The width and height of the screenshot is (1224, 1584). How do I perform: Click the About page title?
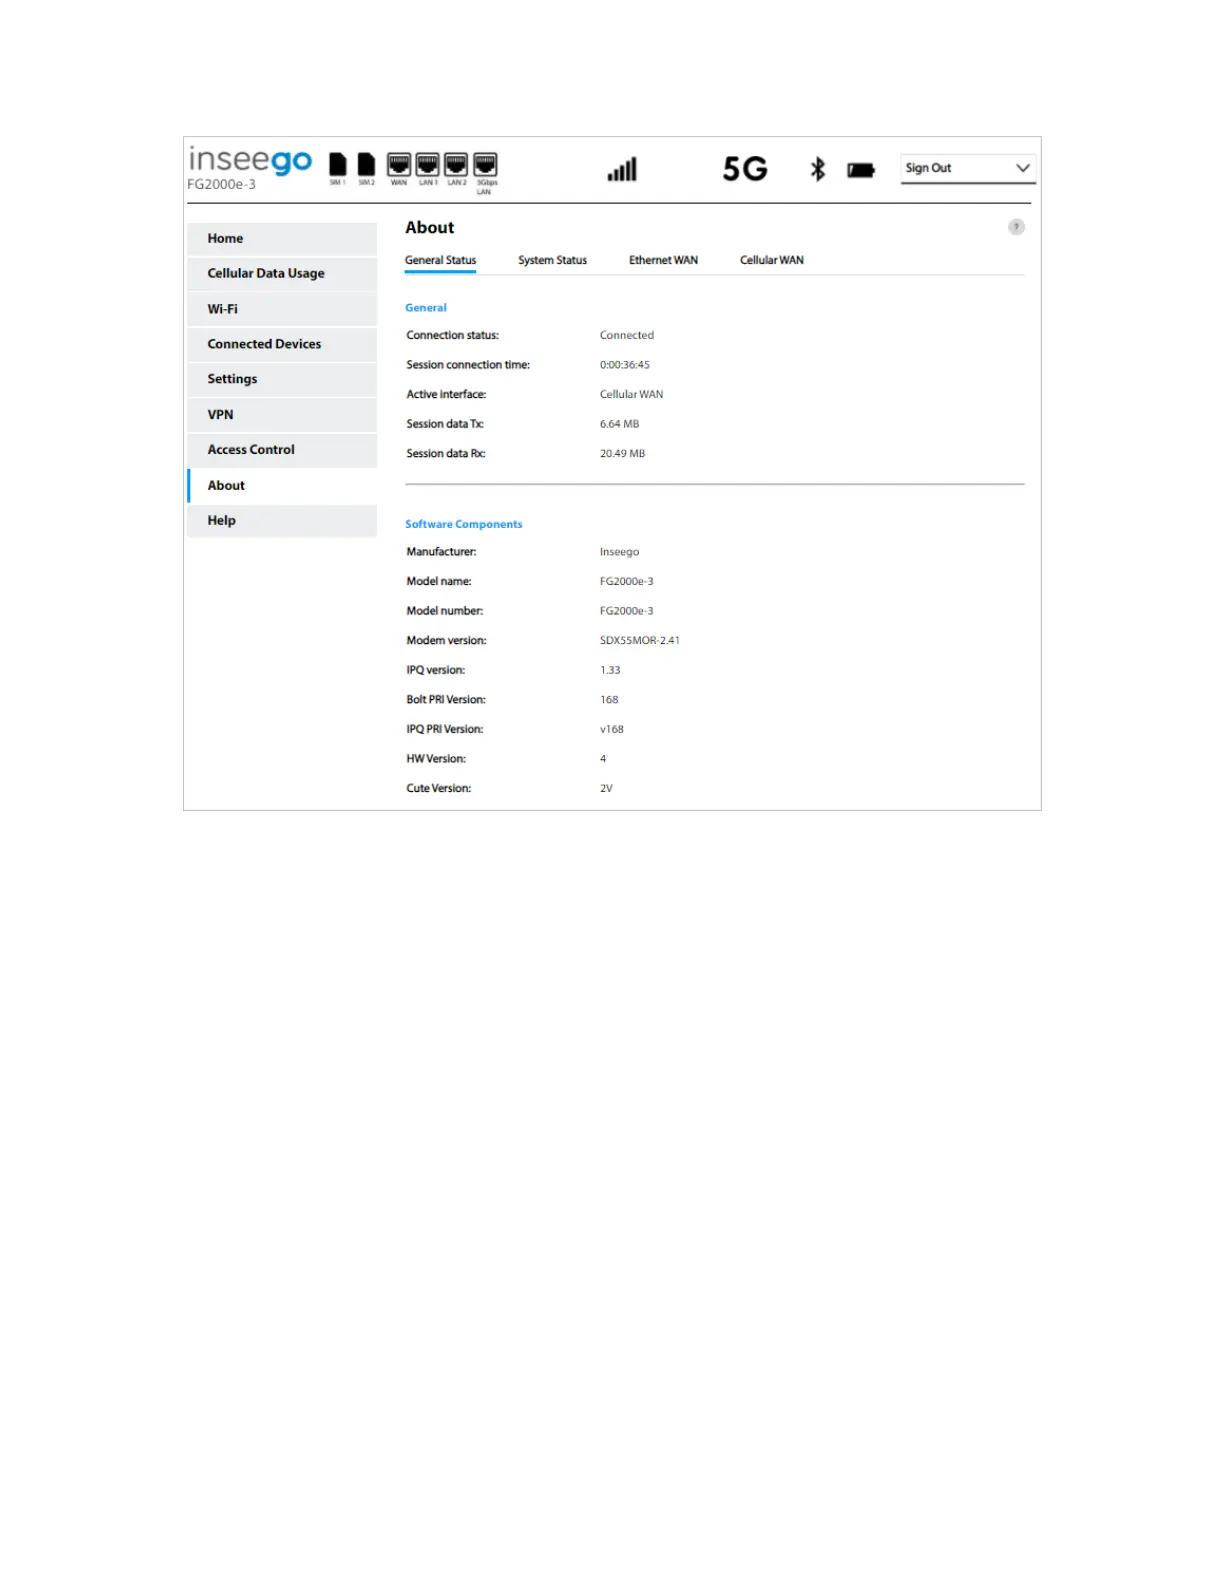click(430, 228)
